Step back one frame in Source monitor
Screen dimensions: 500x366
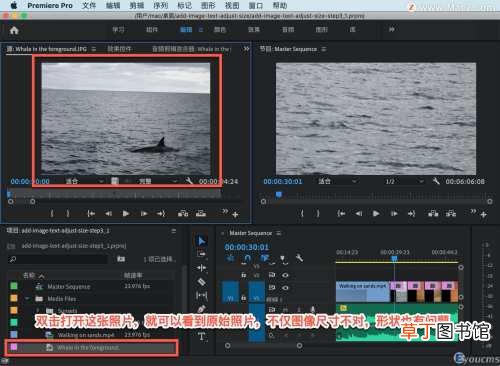pyautogui.click(x=108, y=213)
